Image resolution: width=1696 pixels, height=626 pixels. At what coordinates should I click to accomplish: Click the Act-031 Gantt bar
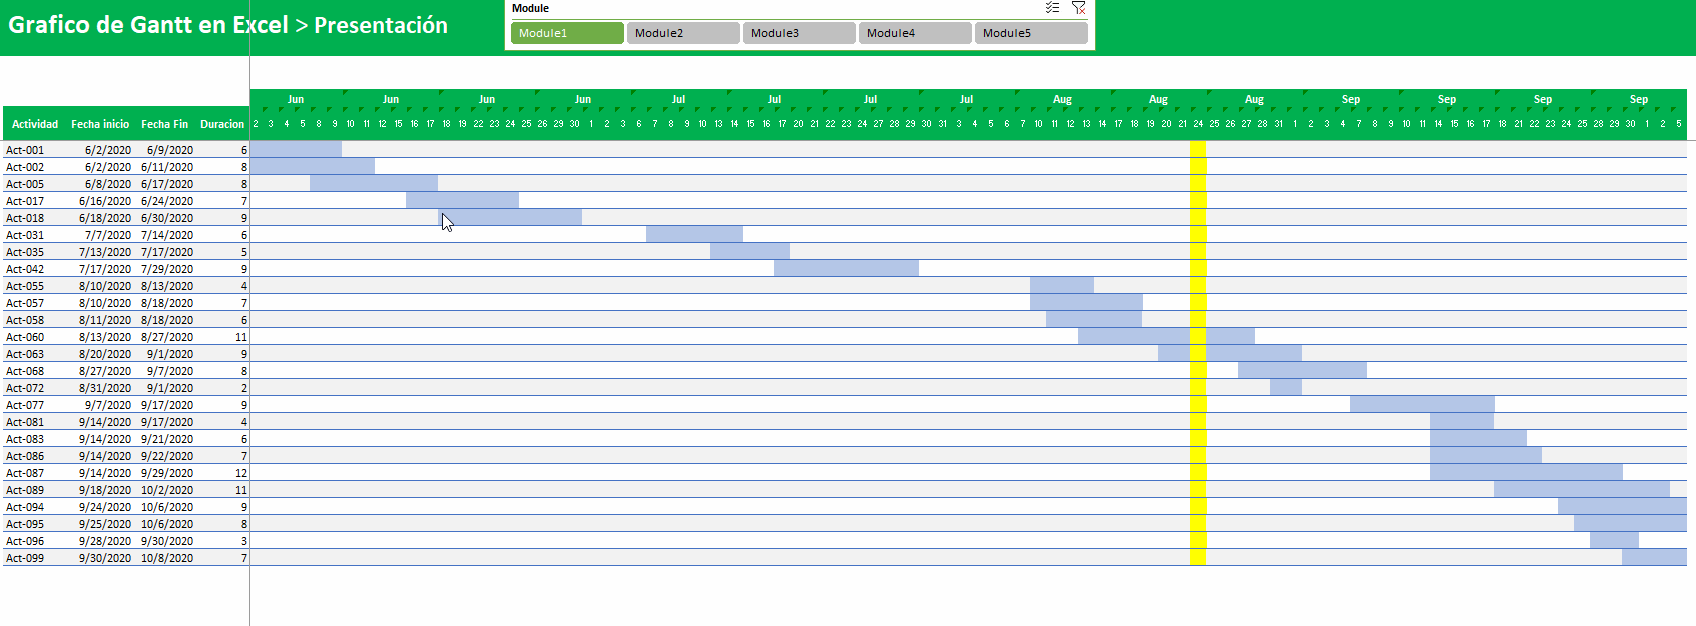point(694,234)
